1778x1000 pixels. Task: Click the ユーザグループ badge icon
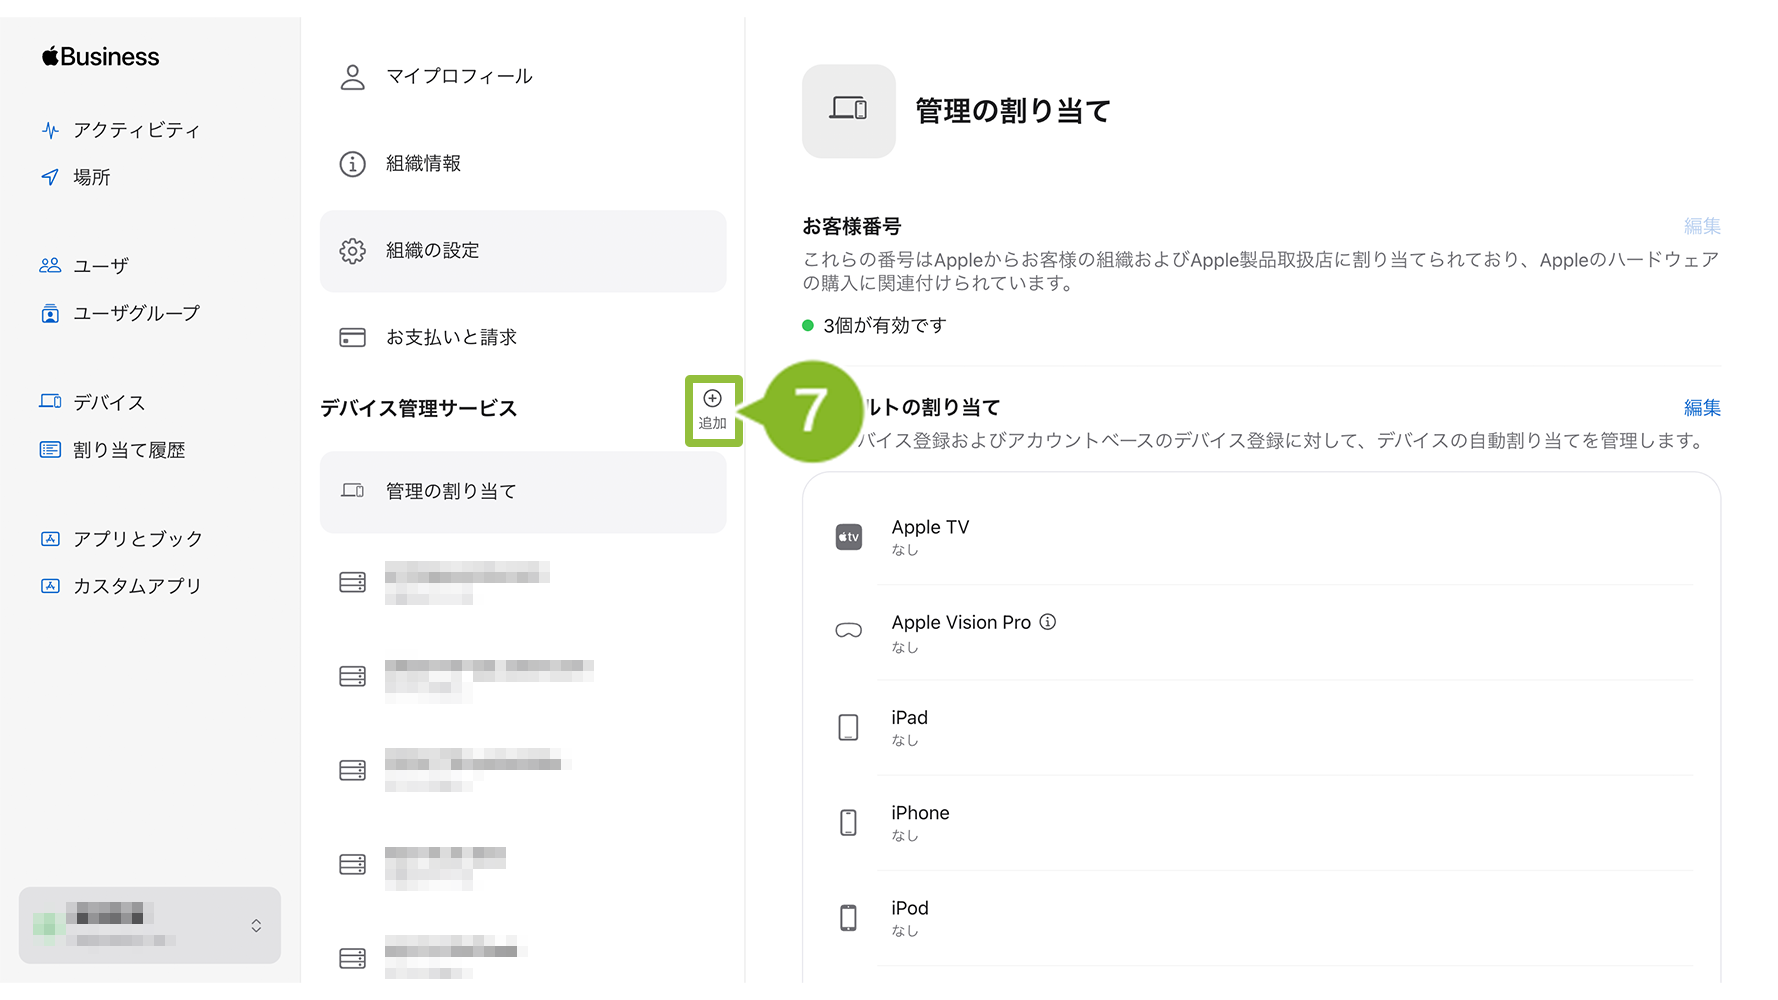tap(50, 313)
